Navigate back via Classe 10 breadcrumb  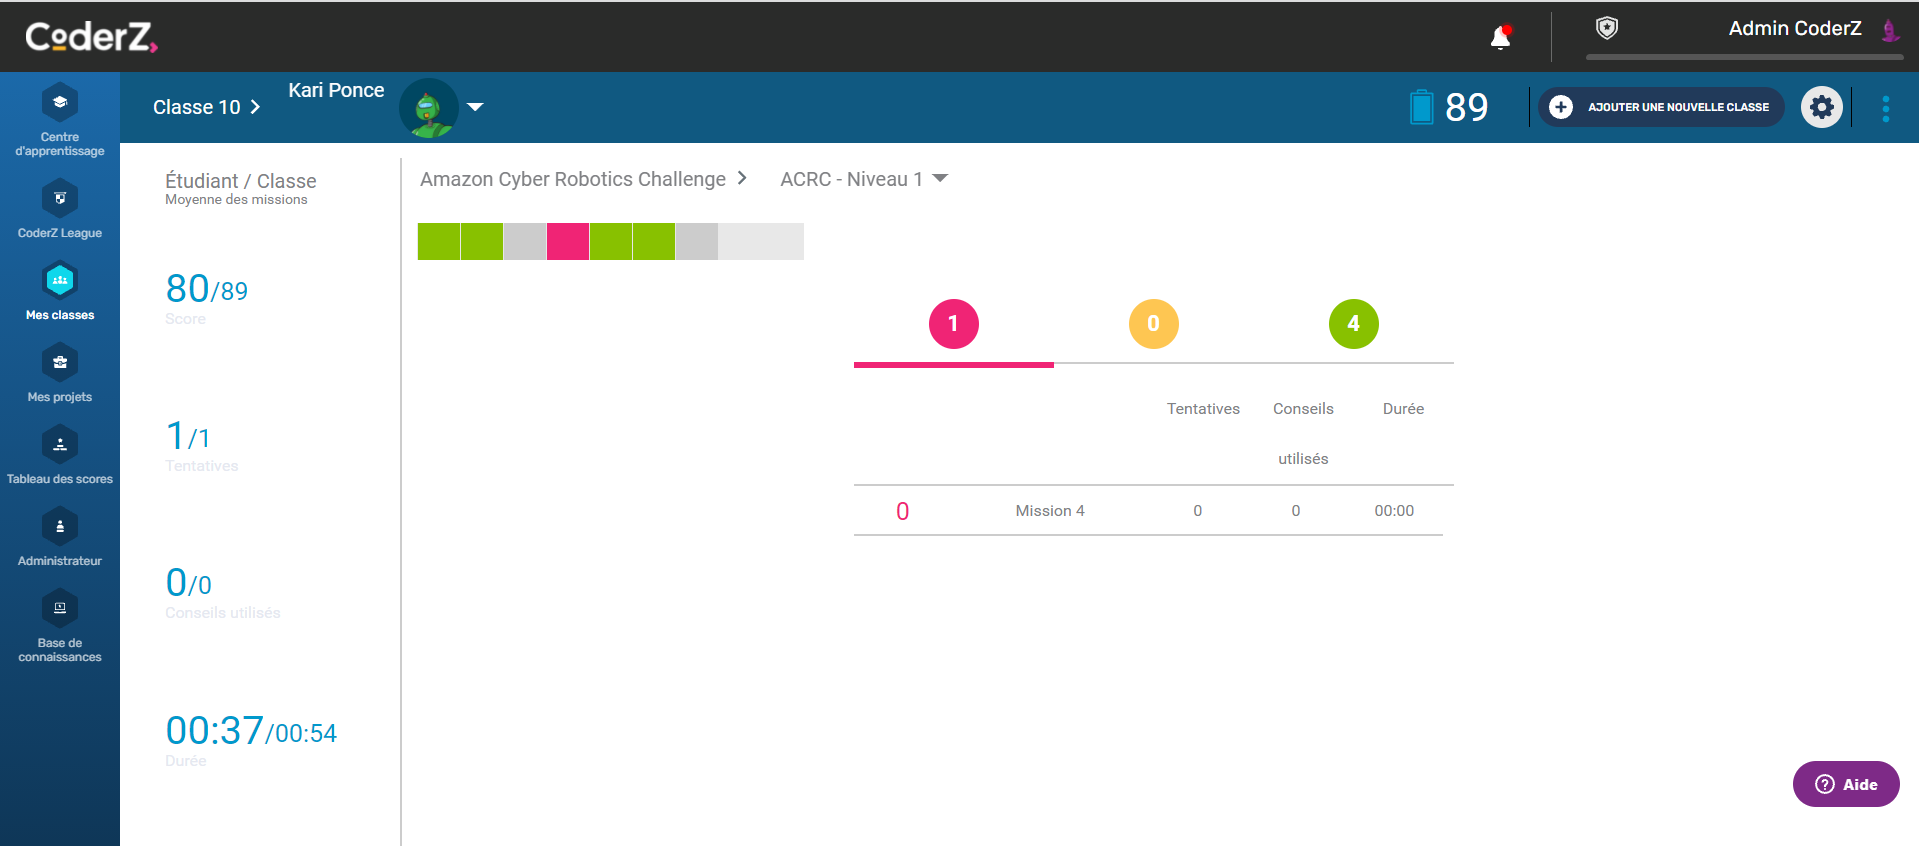[x=206, y=107]
